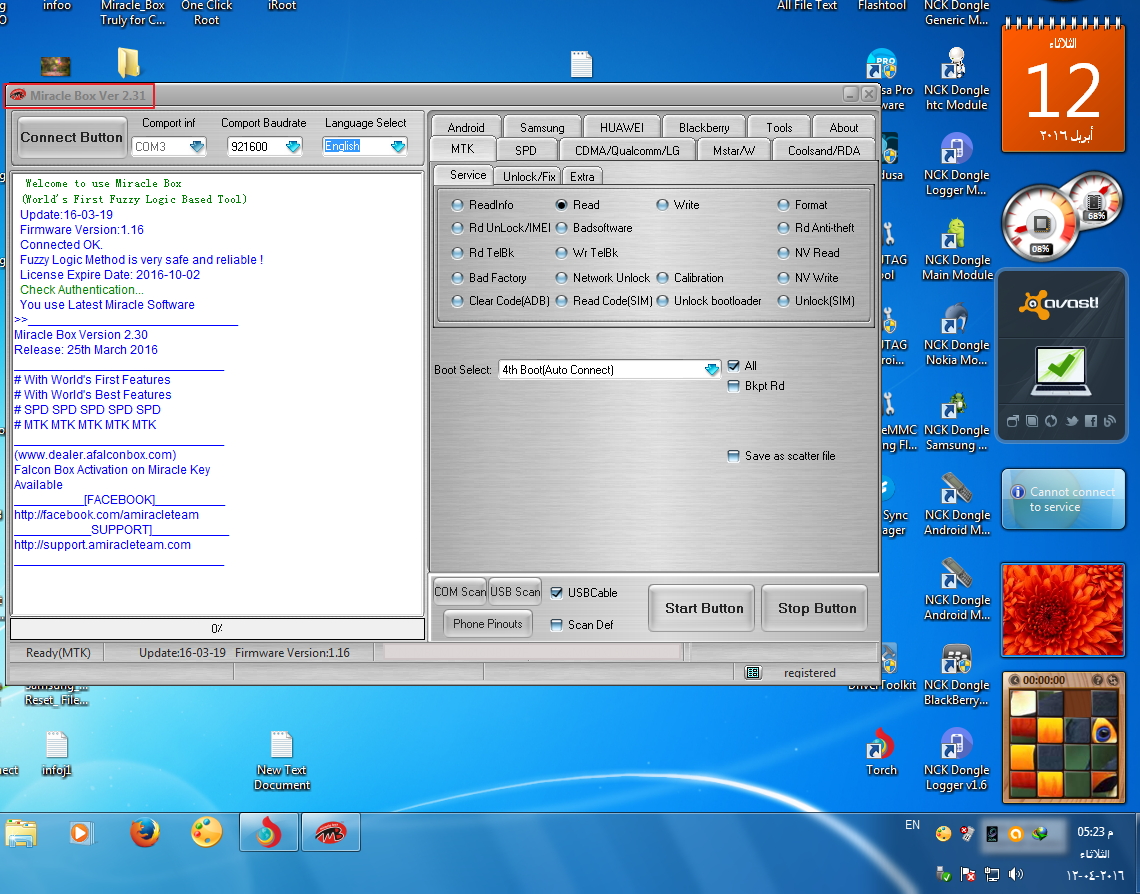Select the Write radio option

[662, 205]
